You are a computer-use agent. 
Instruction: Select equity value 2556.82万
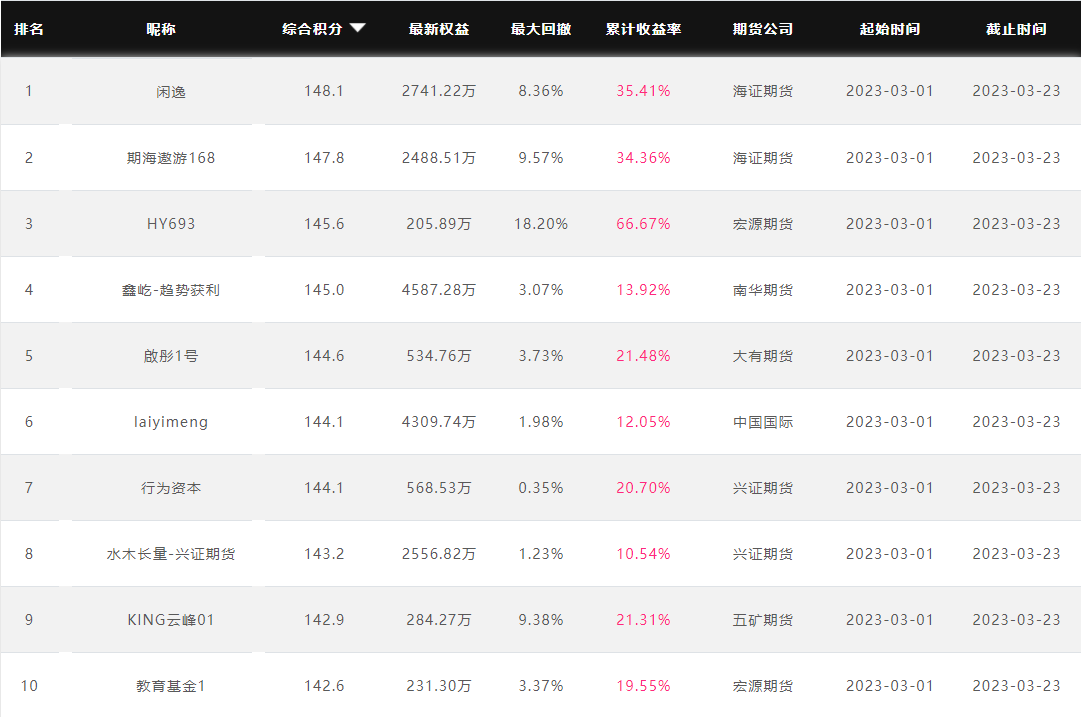tap(438, 554)
